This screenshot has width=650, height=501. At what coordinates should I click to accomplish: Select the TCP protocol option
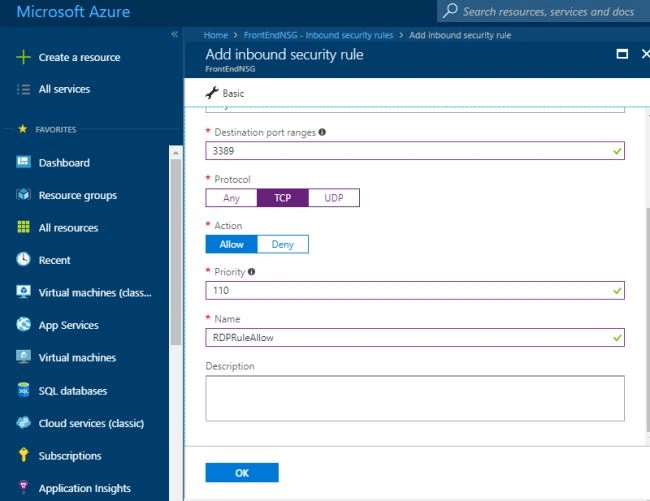(283, 198)
